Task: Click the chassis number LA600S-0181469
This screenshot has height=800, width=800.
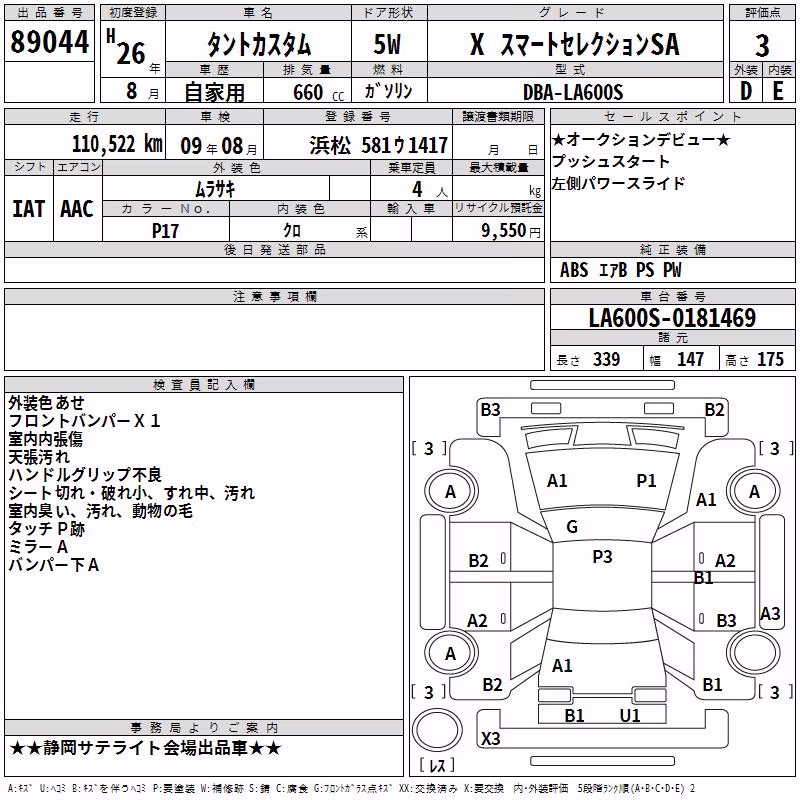Action: [672, 317]
